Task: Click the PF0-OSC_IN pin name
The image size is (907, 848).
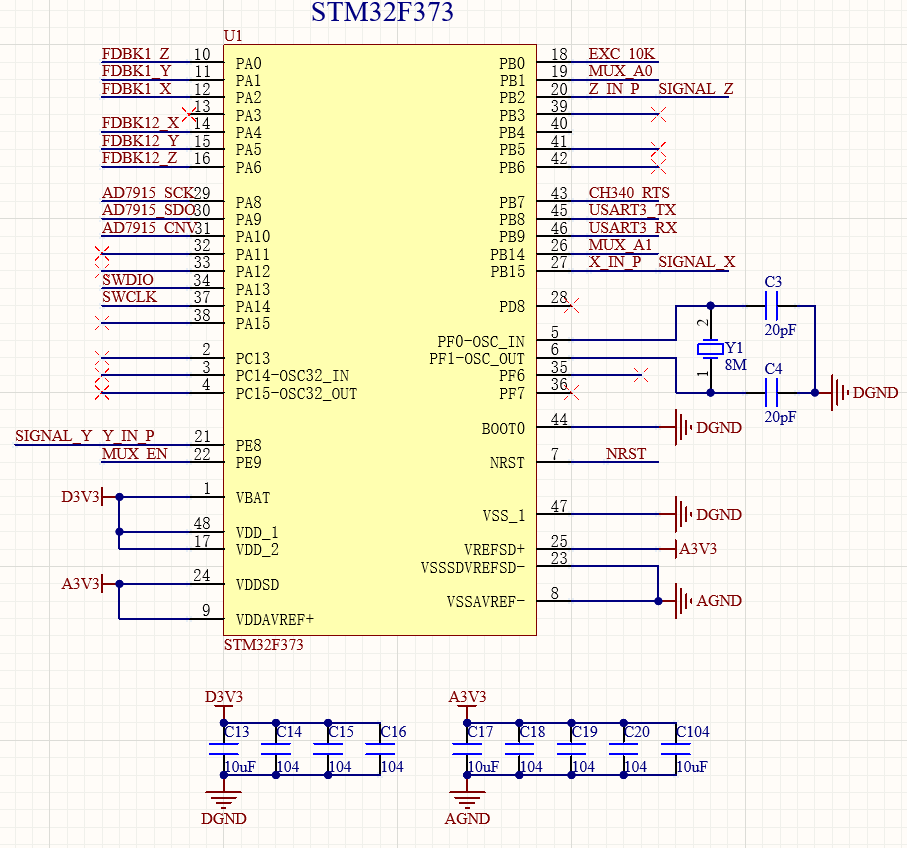Action: click(481, 341)
